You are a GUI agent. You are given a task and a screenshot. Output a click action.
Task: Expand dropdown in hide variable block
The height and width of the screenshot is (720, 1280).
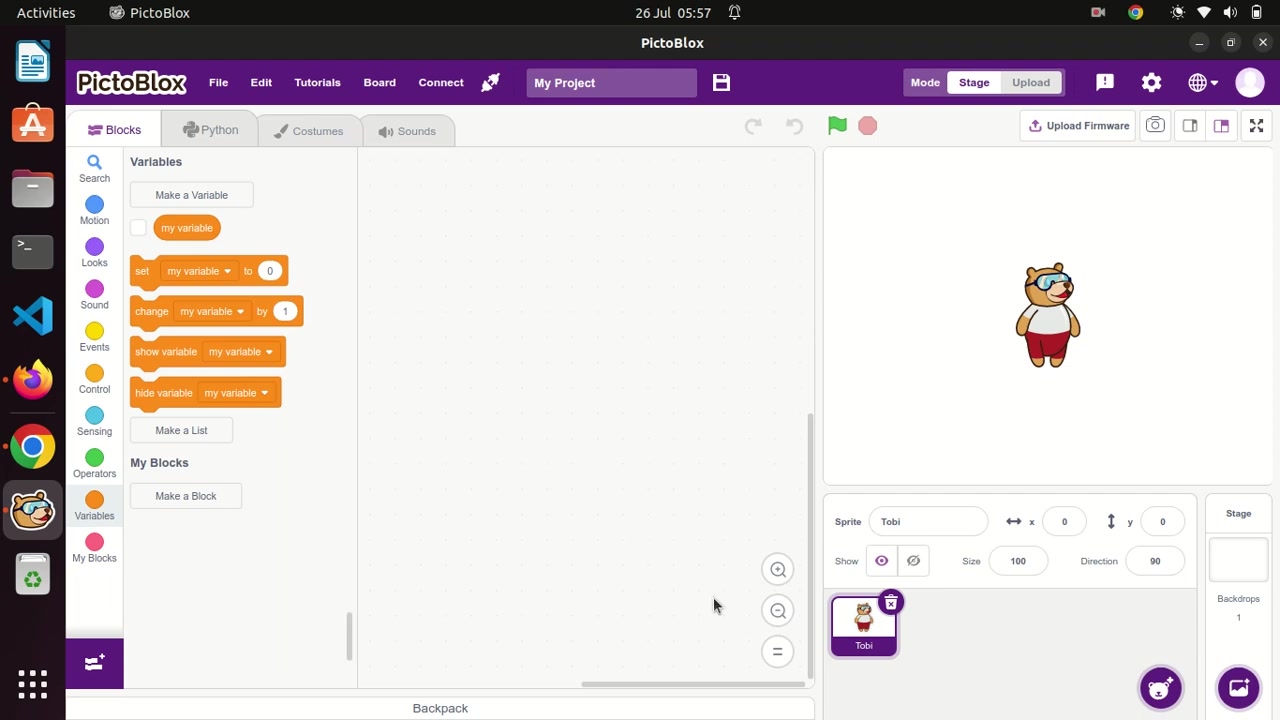pos(264,393)
